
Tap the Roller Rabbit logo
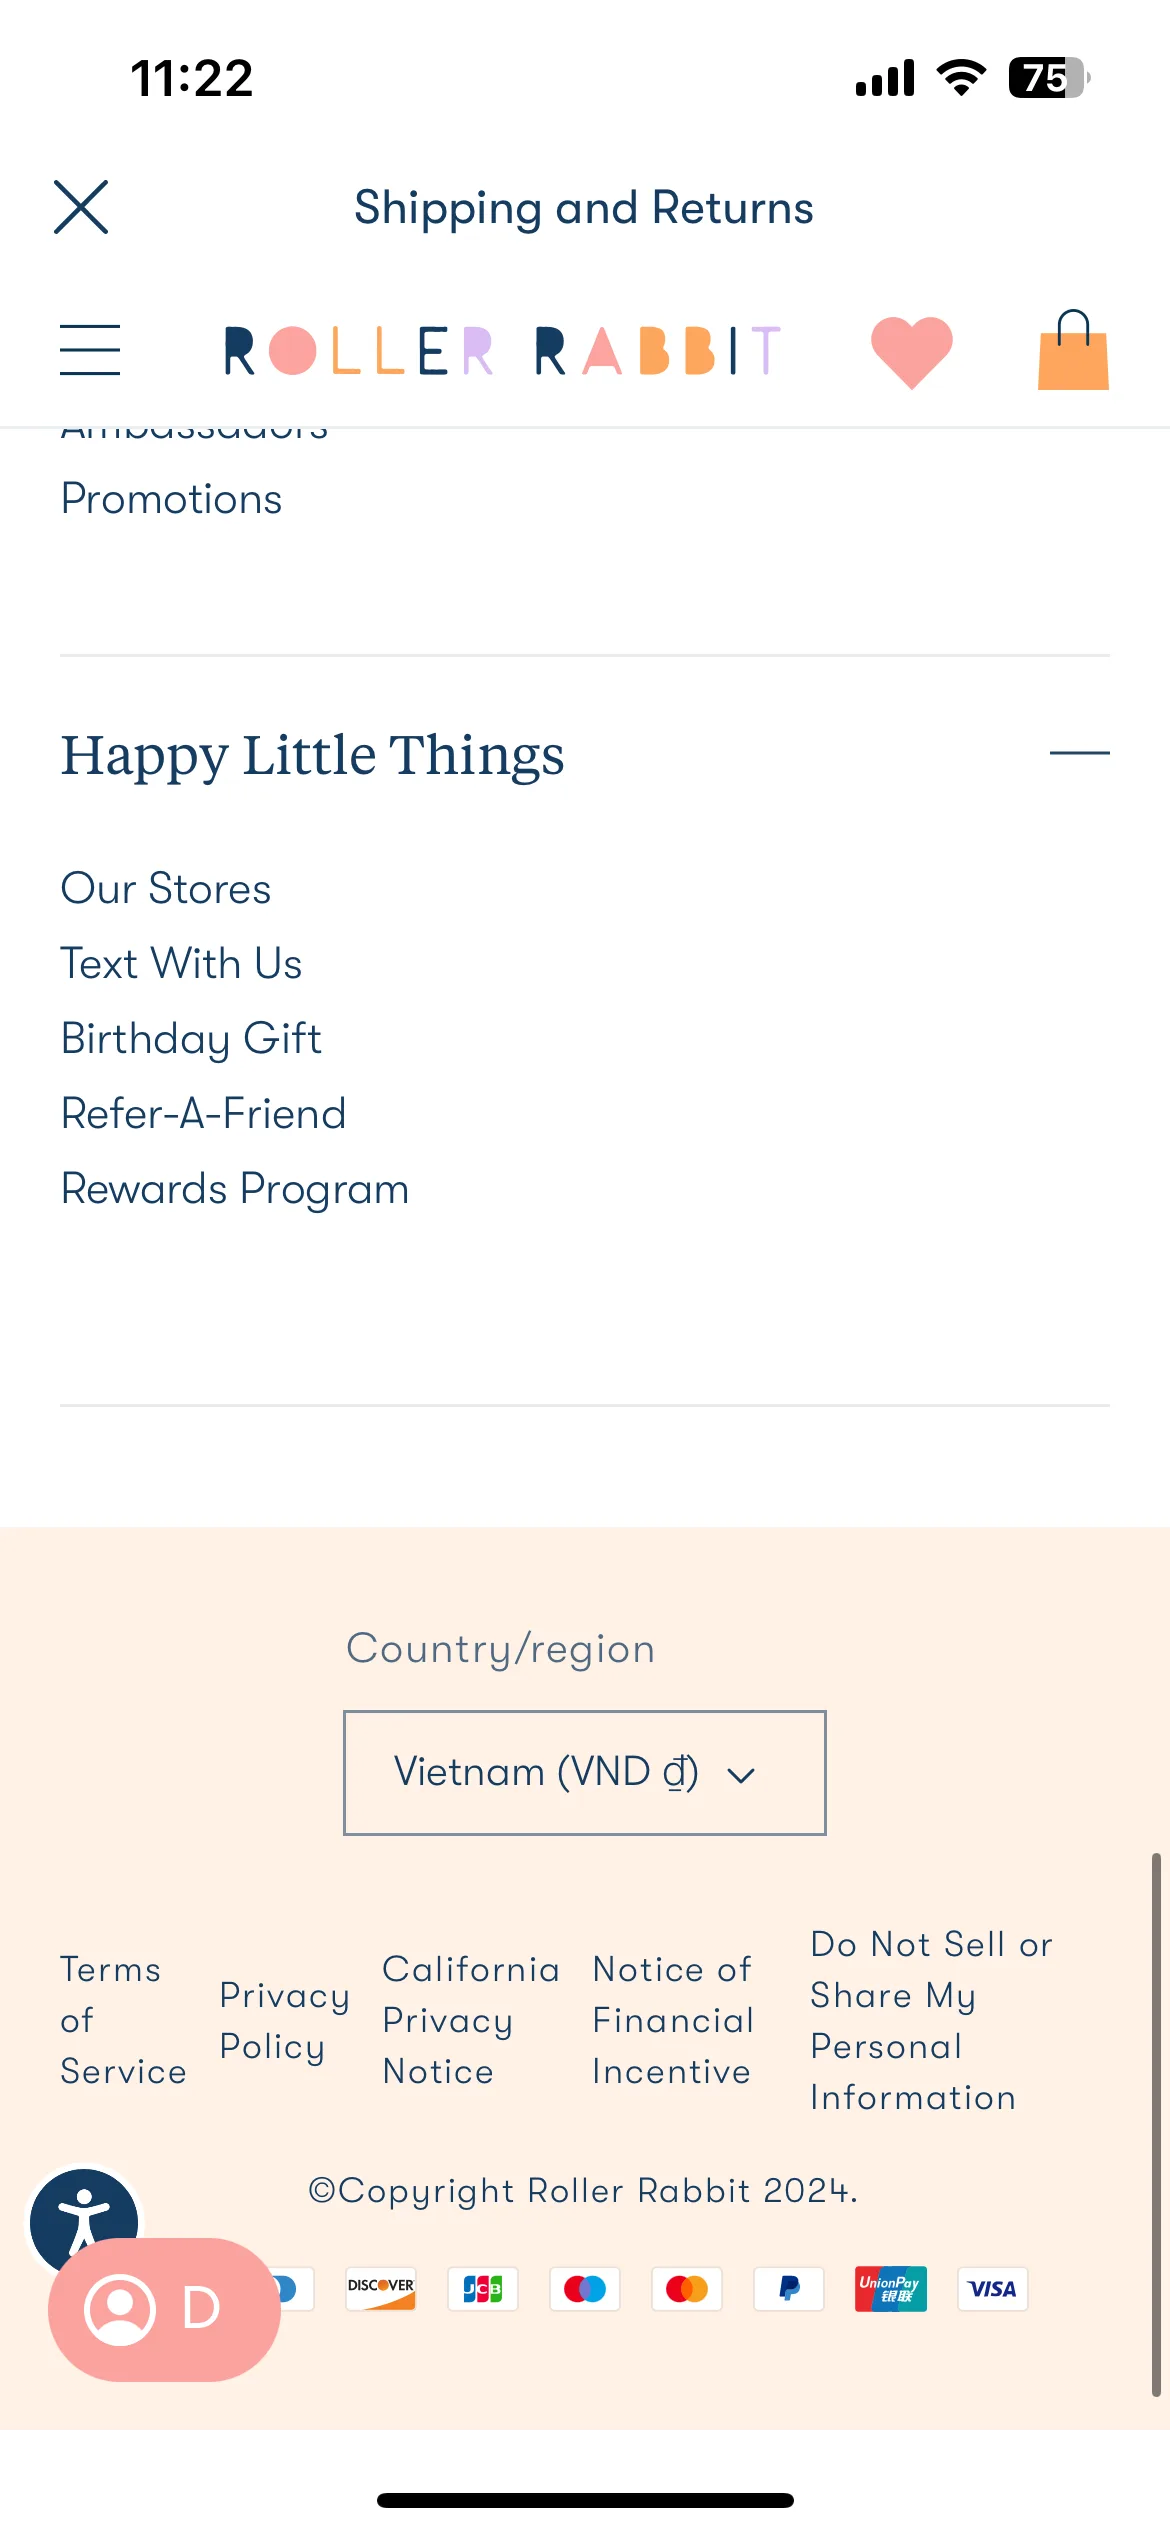point(502,351)
